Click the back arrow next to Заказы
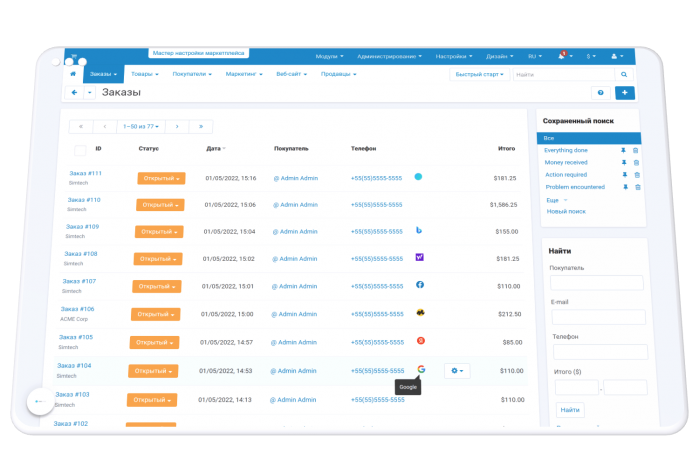This screenshot has width=700, height=466. [x=75, y=92]
